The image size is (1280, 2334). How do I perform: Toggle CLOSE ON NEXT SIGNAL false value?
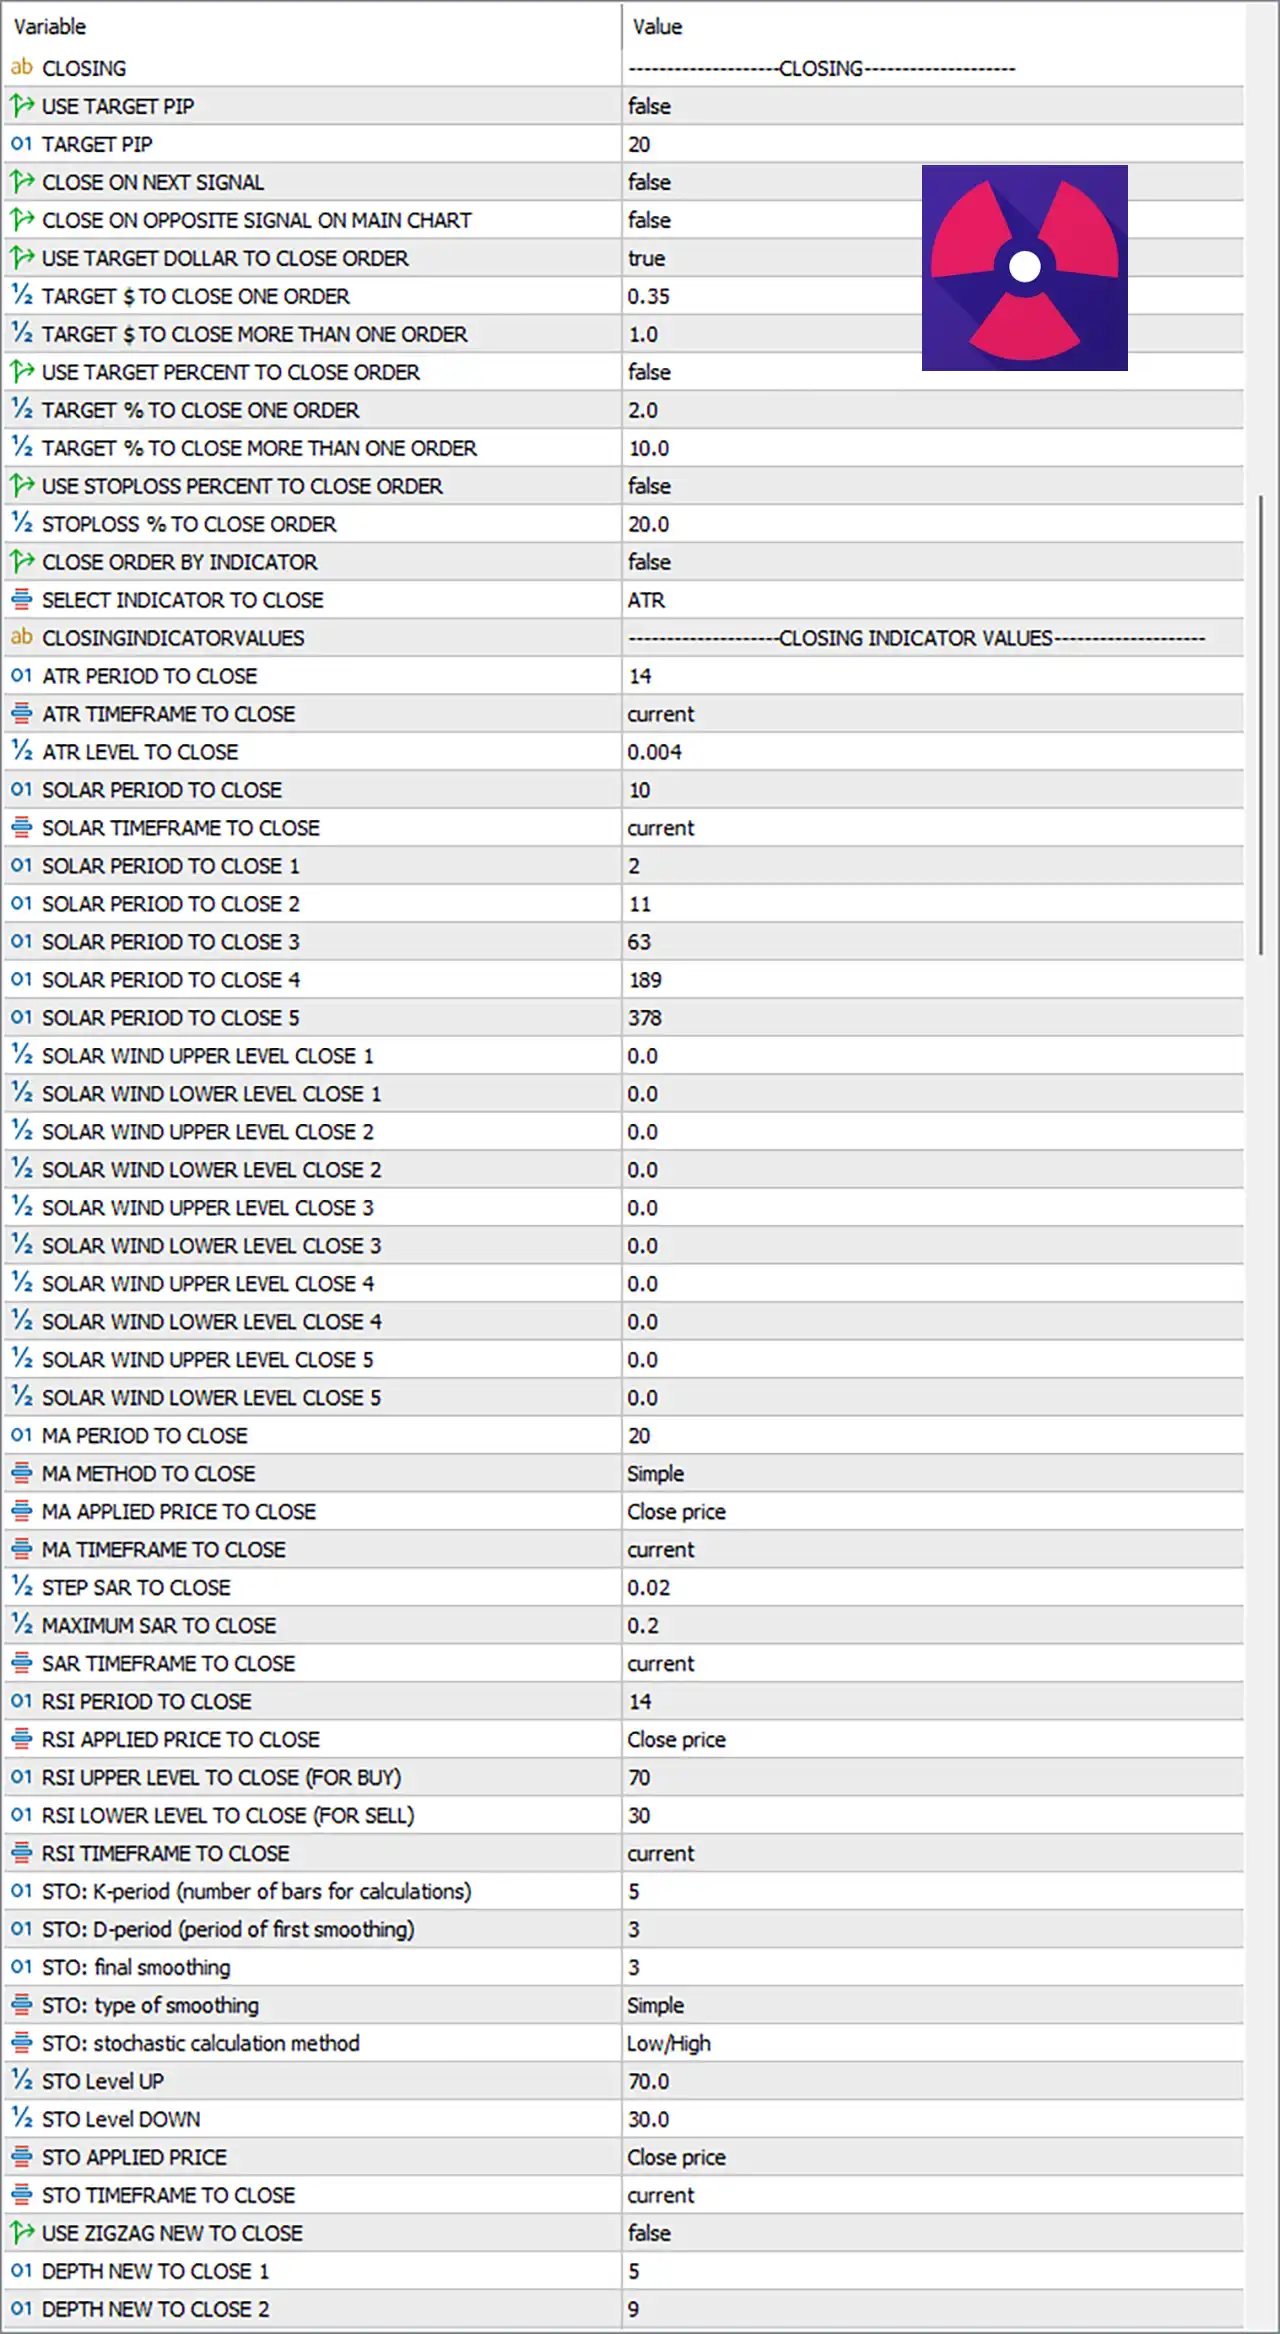coord(932,182)
